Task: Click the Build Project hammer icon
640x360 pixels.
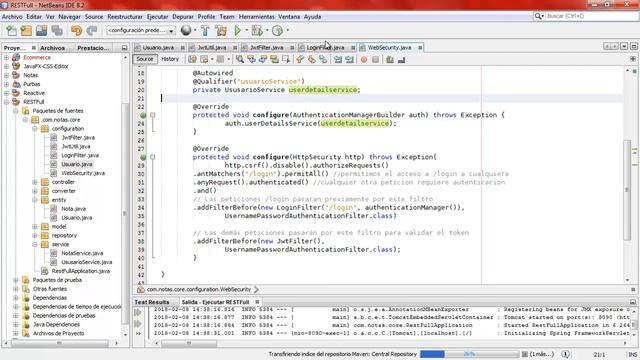Action: click(x=205, y=30)
